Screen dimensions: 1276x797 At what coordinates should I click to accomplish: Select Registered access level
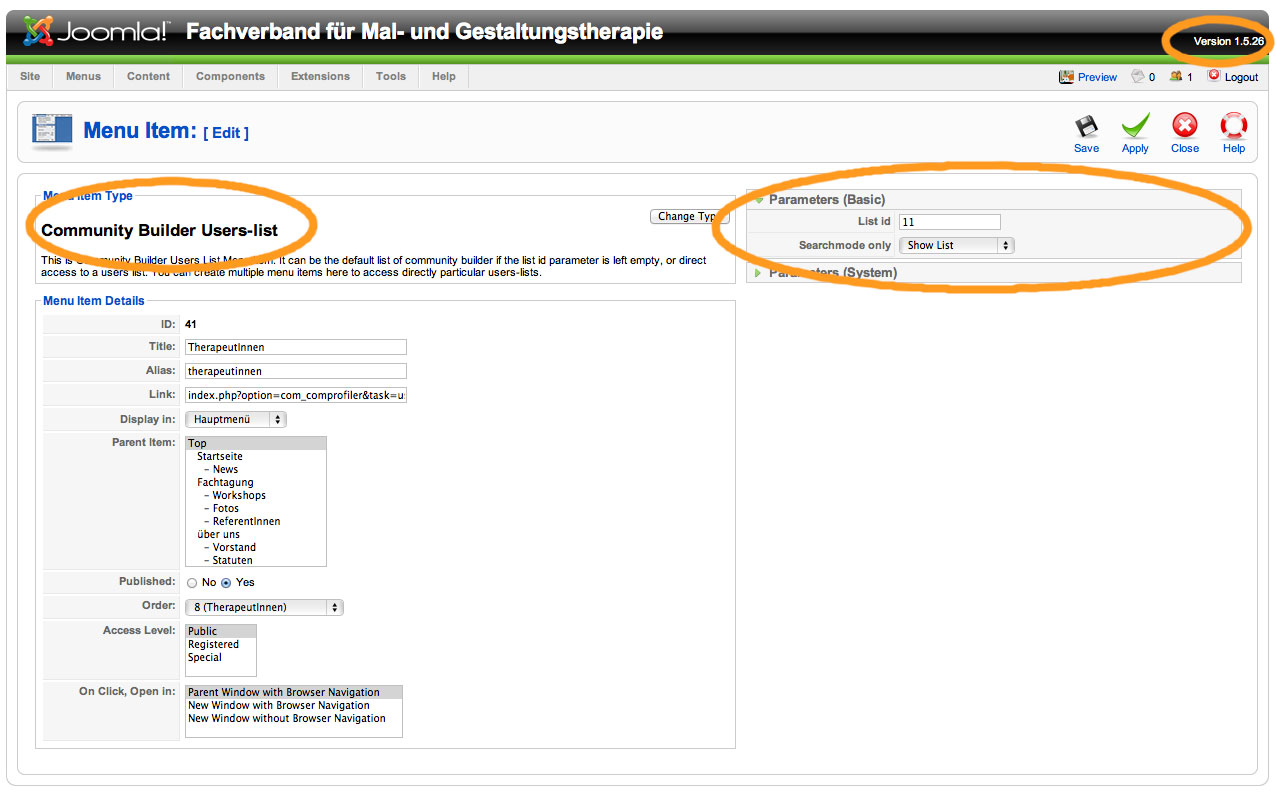213,644
